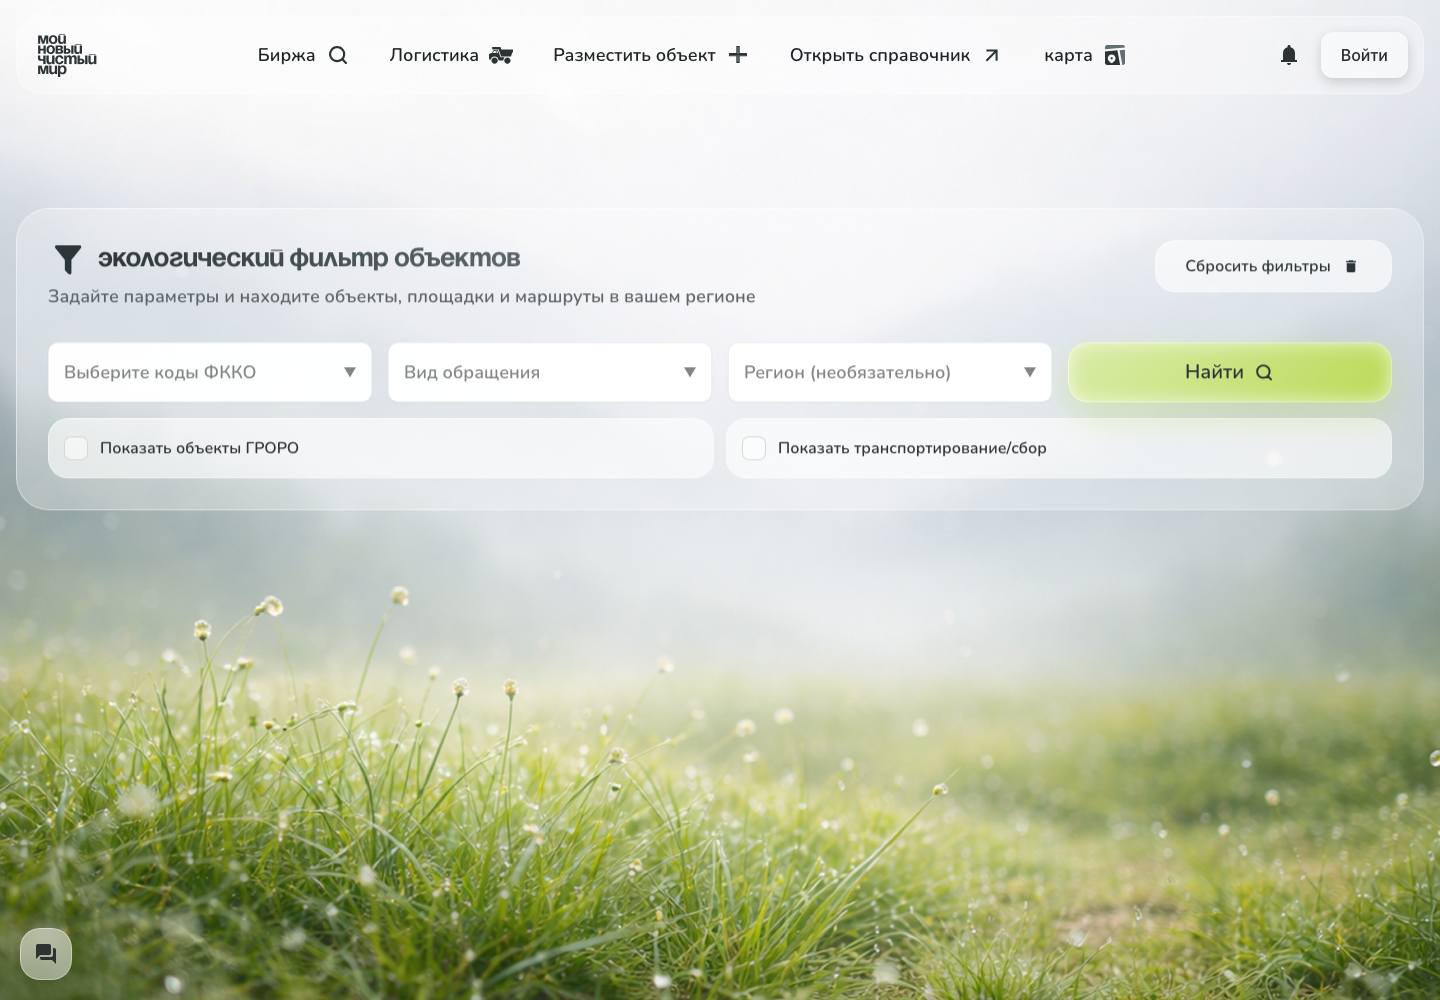The image size is (1440, 1000).
Task: Click the Показать транспортирование/сбор label
Action: [x=912, y=448]
